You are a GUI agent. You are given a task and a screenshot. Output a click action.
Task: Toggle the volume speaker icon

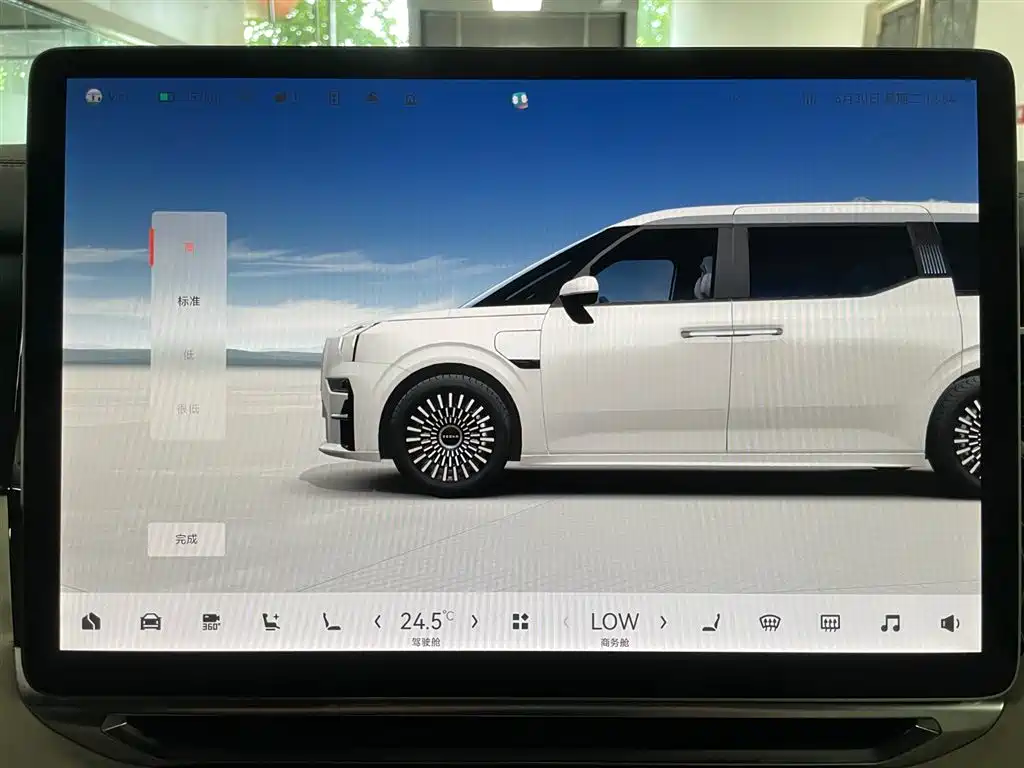point(950,624)
